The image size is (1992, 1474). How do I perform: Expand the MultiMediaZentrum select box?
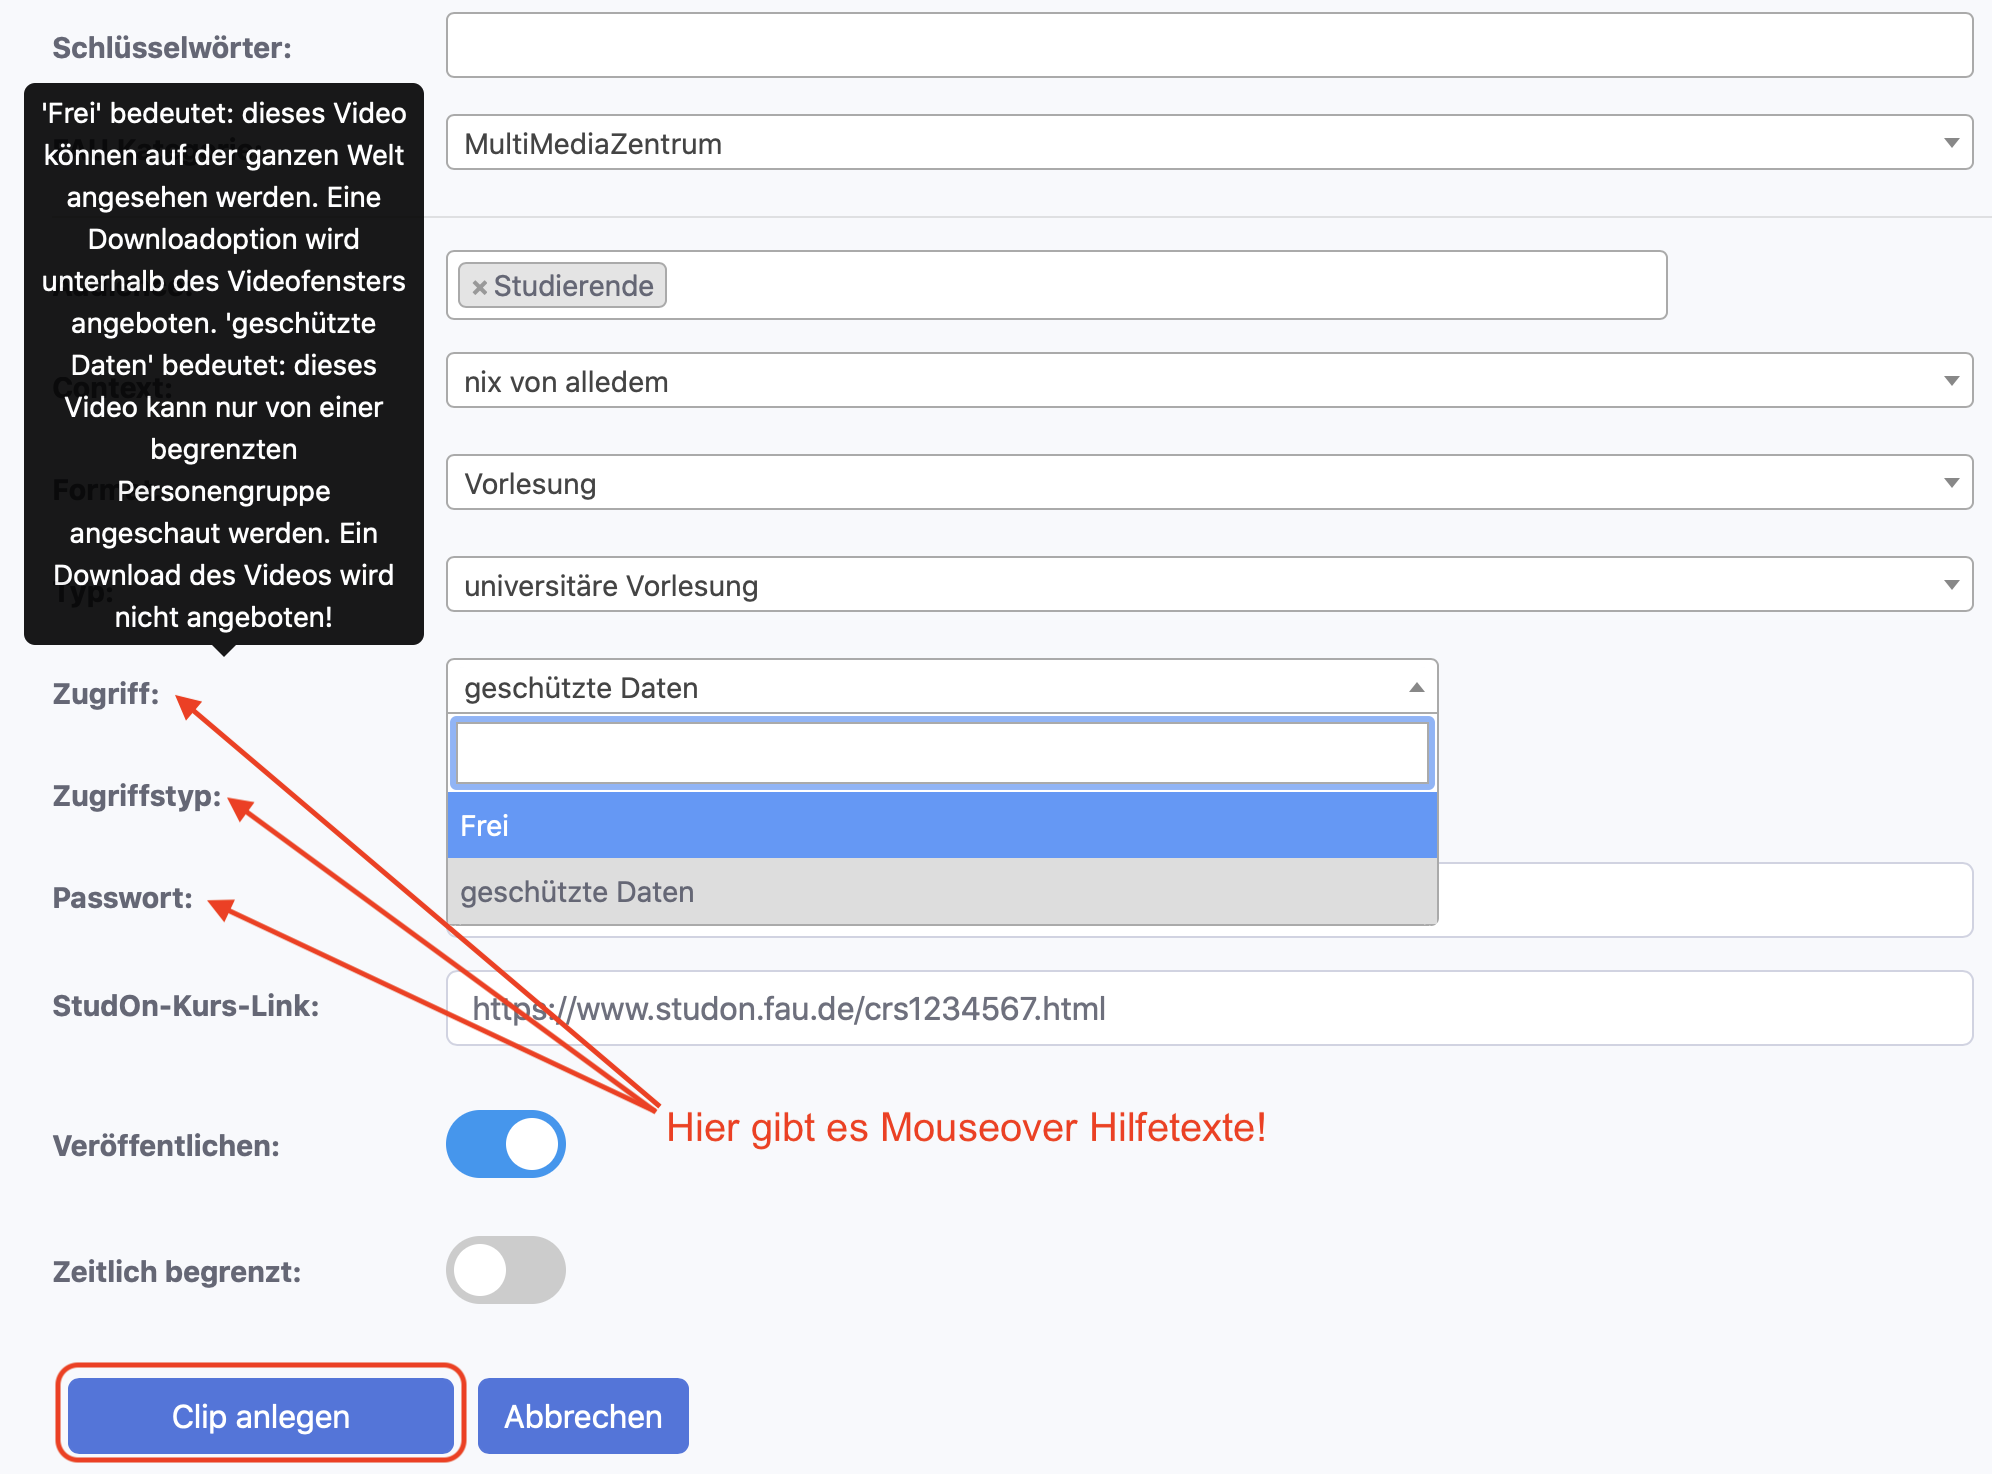click(x=1208, y=143)
